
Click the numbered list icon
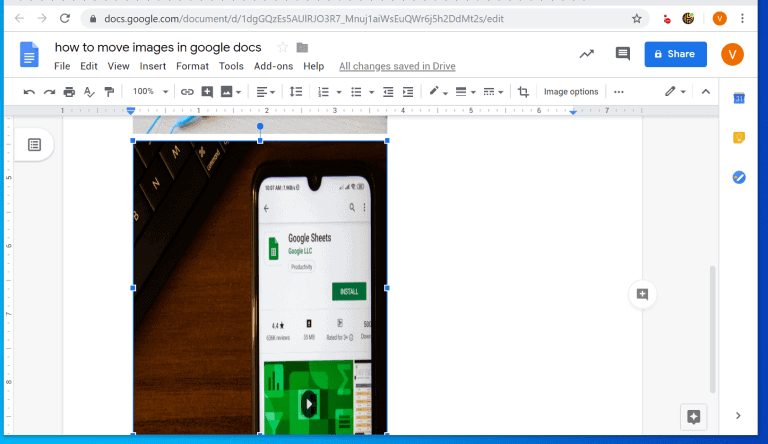coord(323,92)
